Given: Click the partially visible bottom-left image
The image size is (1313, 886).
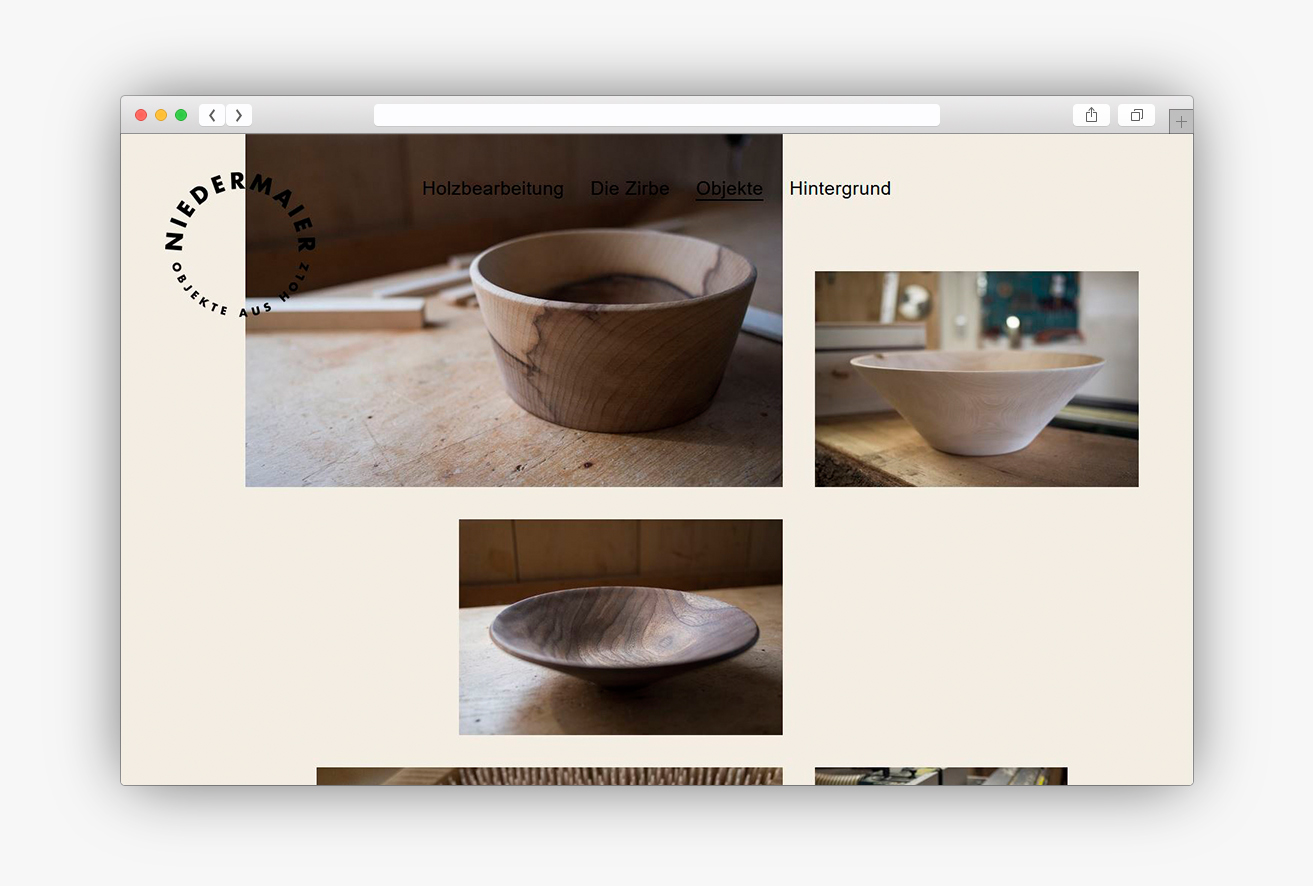Looking at the screenshot, I should click(549, 776).
